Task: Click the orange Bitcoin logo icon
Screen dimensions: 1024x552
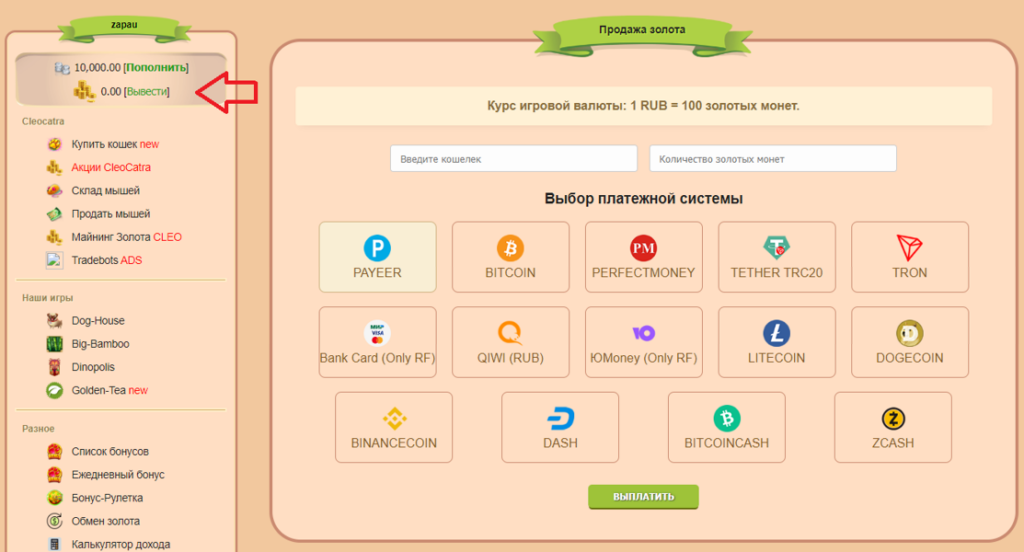Action: coord(510,248)
